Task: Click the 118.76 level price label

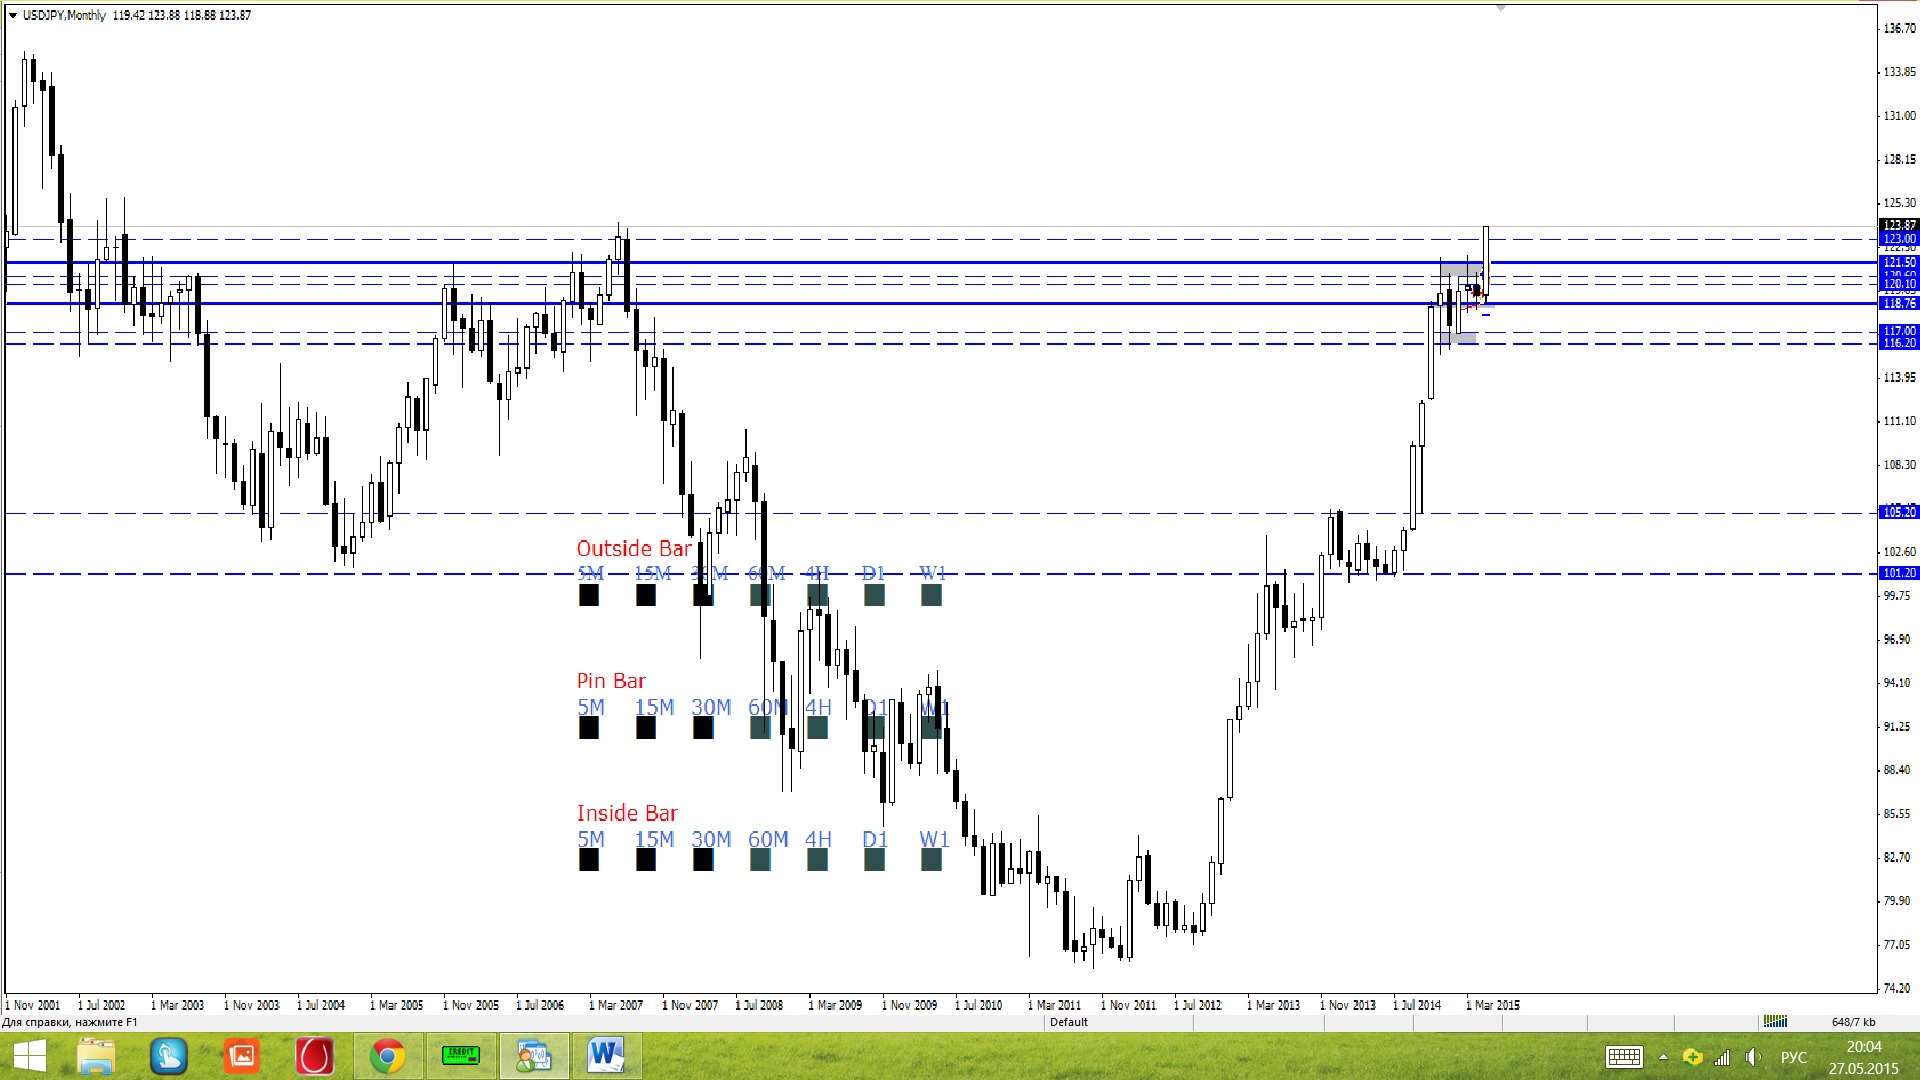Action: pyautogui.click(x=1899, y=303)
